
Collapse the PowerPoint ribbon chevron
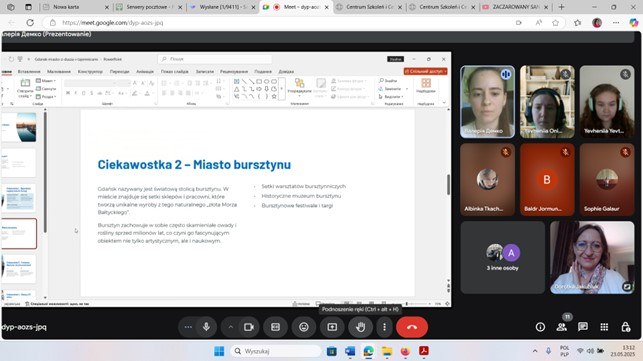[x=444, y=103]
